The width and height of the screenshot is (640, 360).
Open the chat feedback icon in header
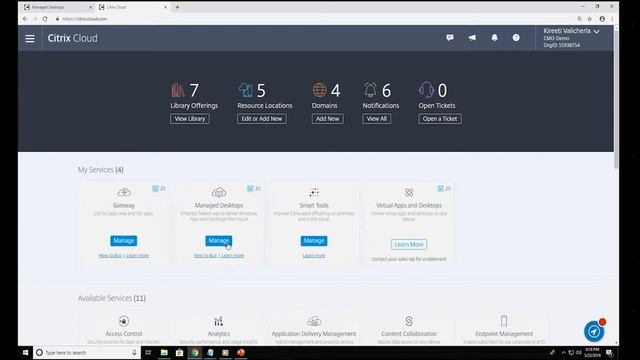[450, 38]
